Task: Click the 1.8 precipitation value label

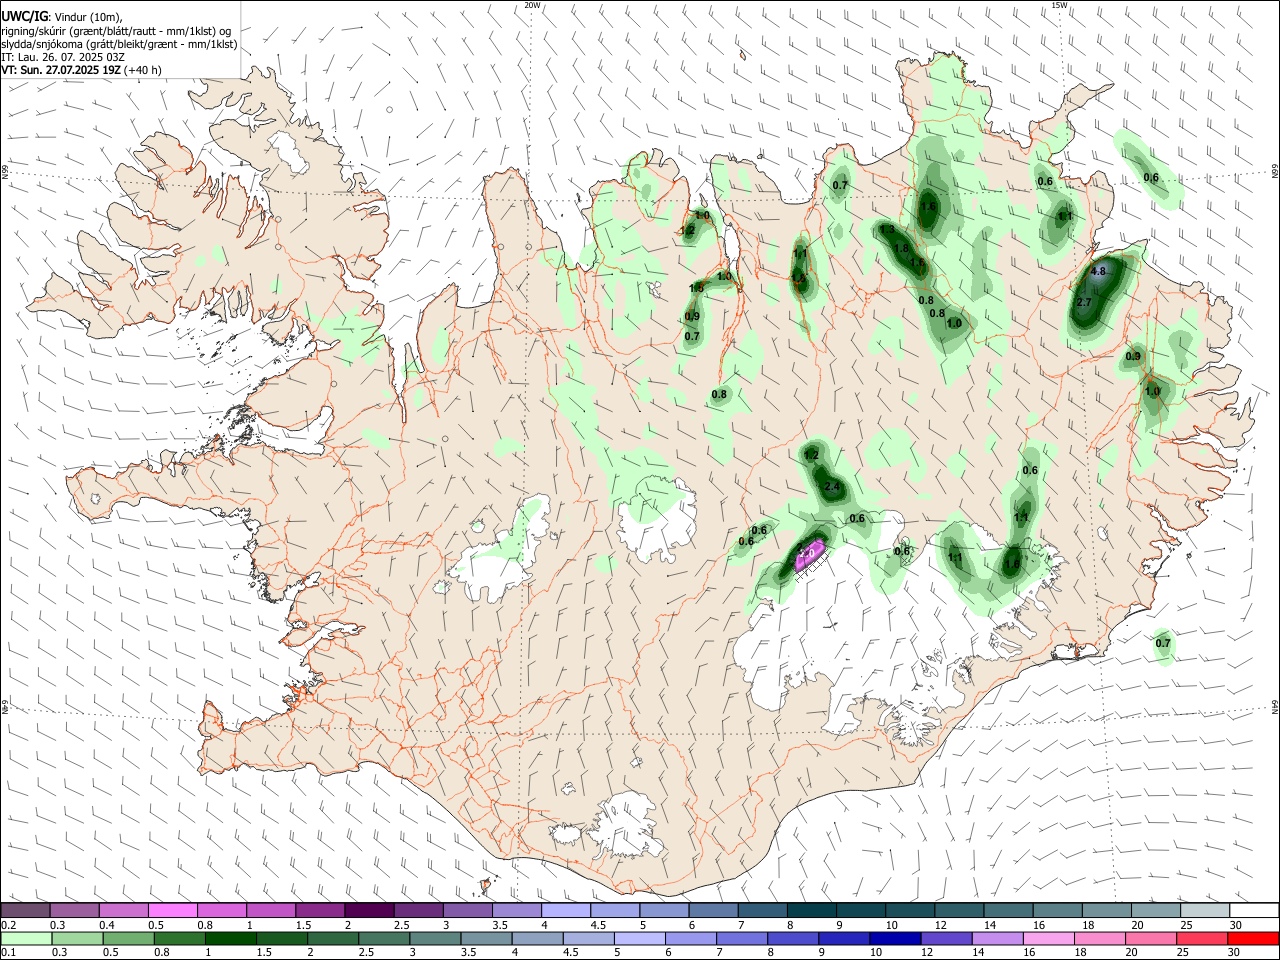Action: [x=901, y=249]
